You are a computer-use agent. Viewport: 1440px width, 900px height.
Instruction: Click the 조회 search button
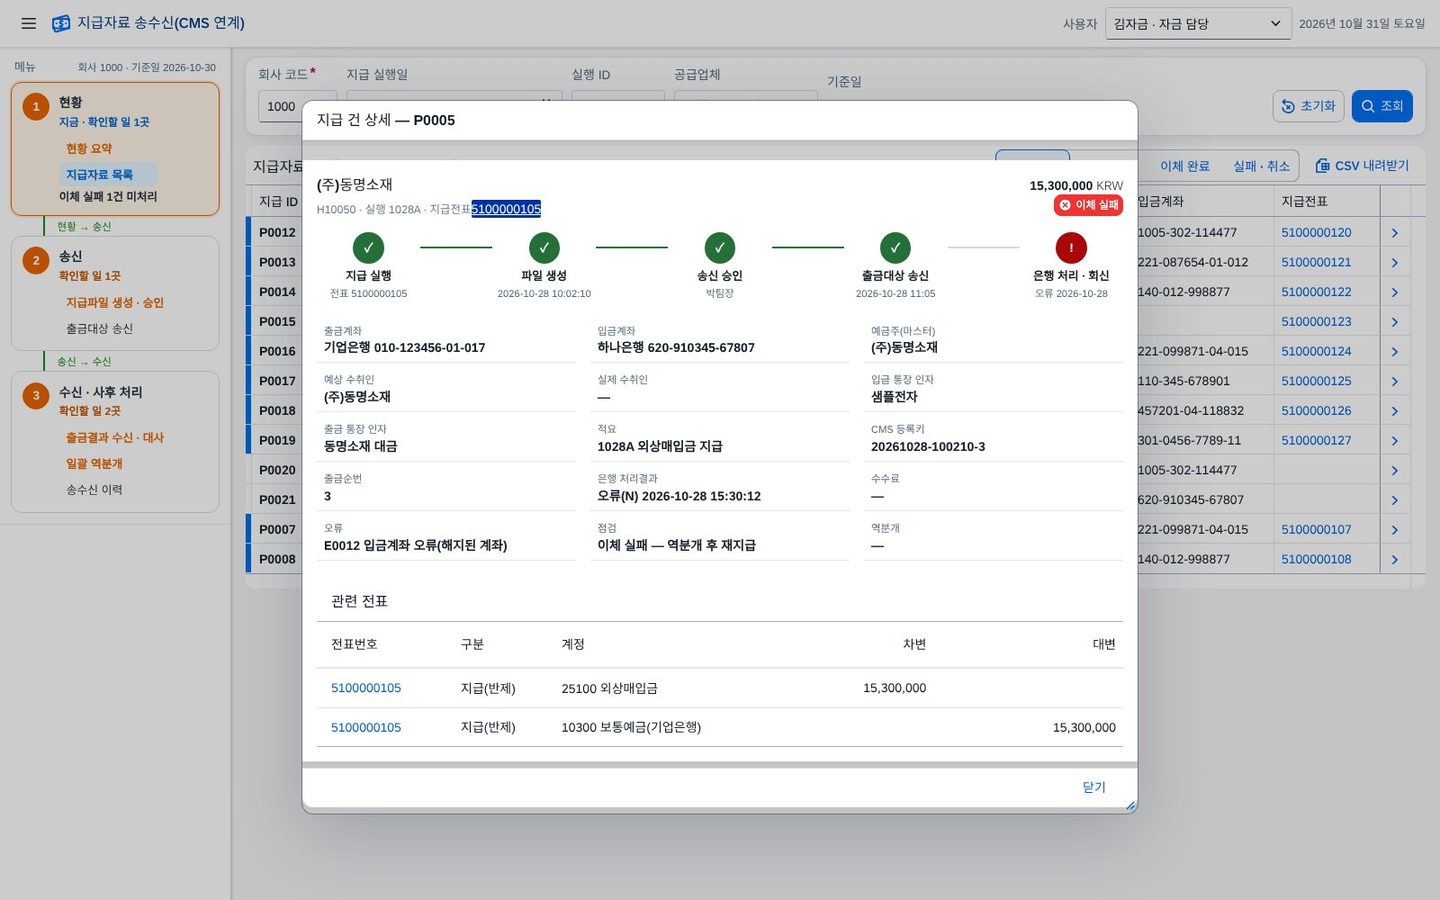(x=1382, y=106)
